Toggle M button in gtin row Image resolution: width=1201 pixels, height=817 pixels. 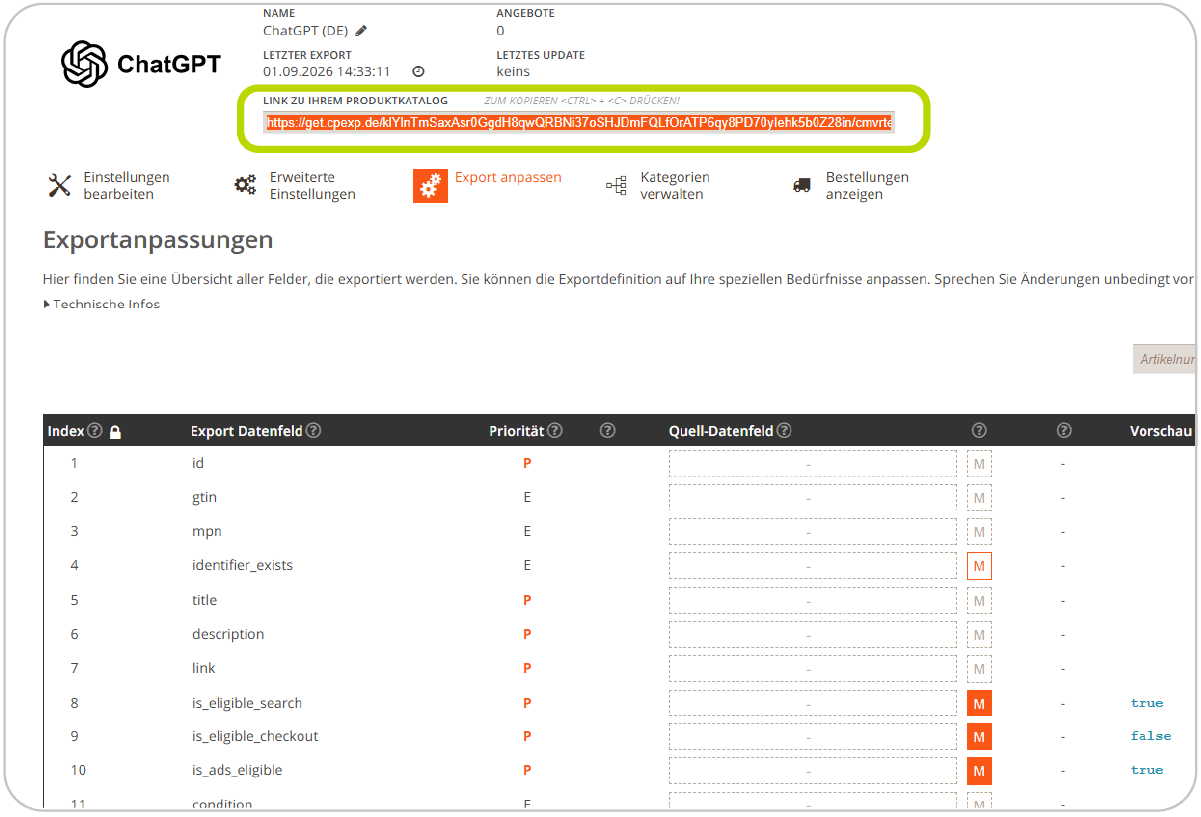[979, 498]
